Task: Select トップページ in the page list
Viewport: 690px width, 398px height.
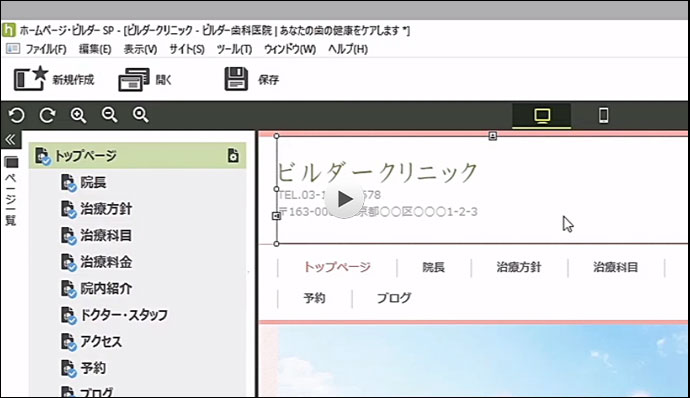Action: pyautogui.click(x=137, y=155)
